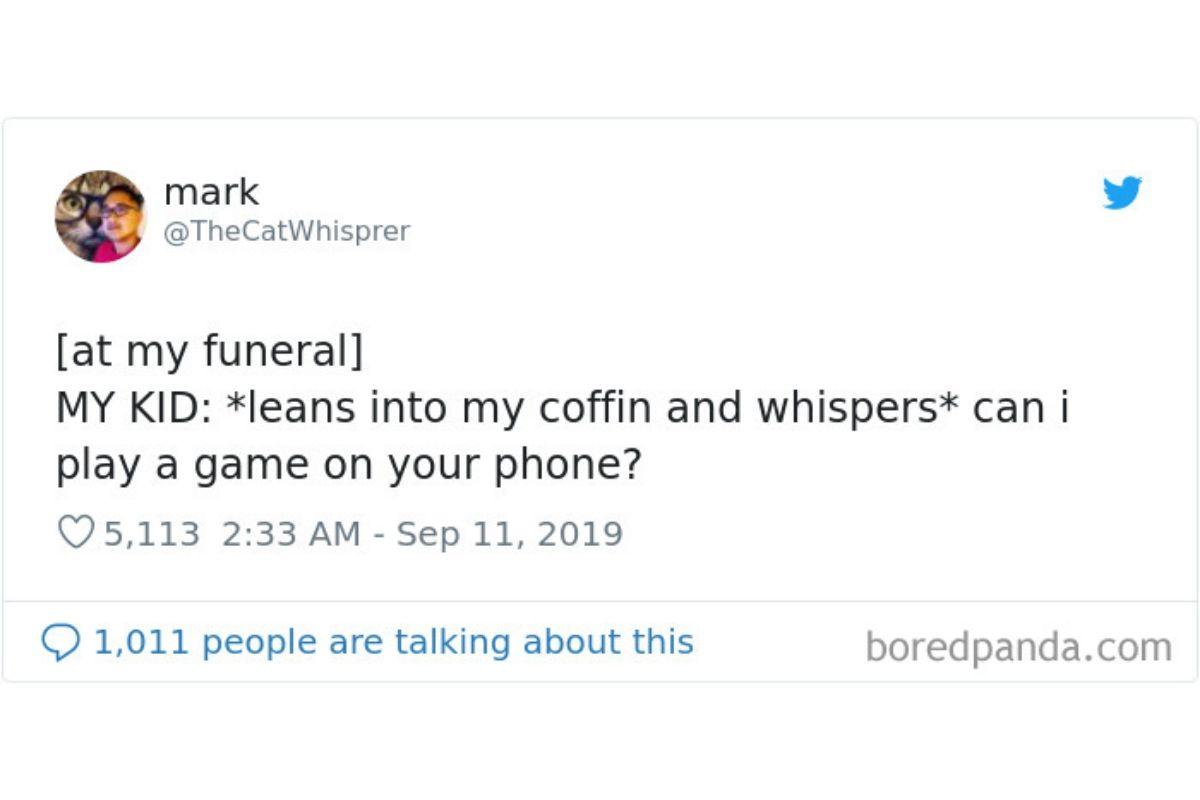Image resolution: width=1200 pixels, height=800 pixels.
Task: Click the date Sep 11, 2019
Action: point(510,533)
